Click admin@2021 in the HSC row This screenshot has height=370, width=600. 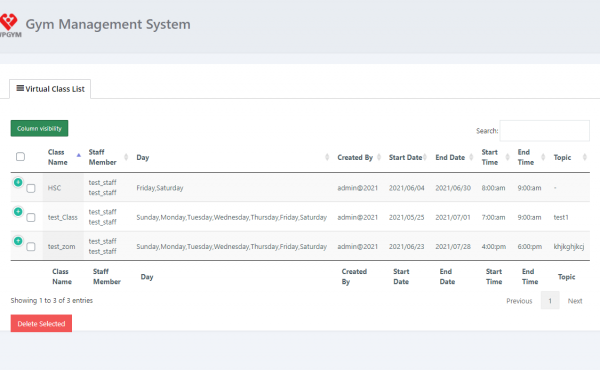[x=357, y=188]
